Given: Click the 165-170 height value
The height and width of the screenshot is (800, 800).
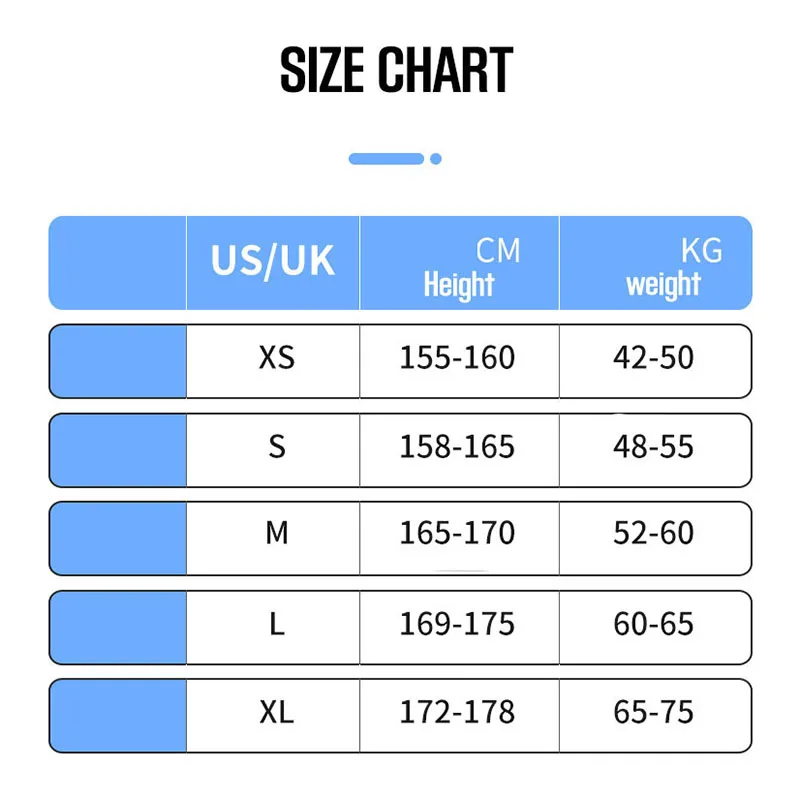Looking at the screenshot, I should (x=457, y=534).
